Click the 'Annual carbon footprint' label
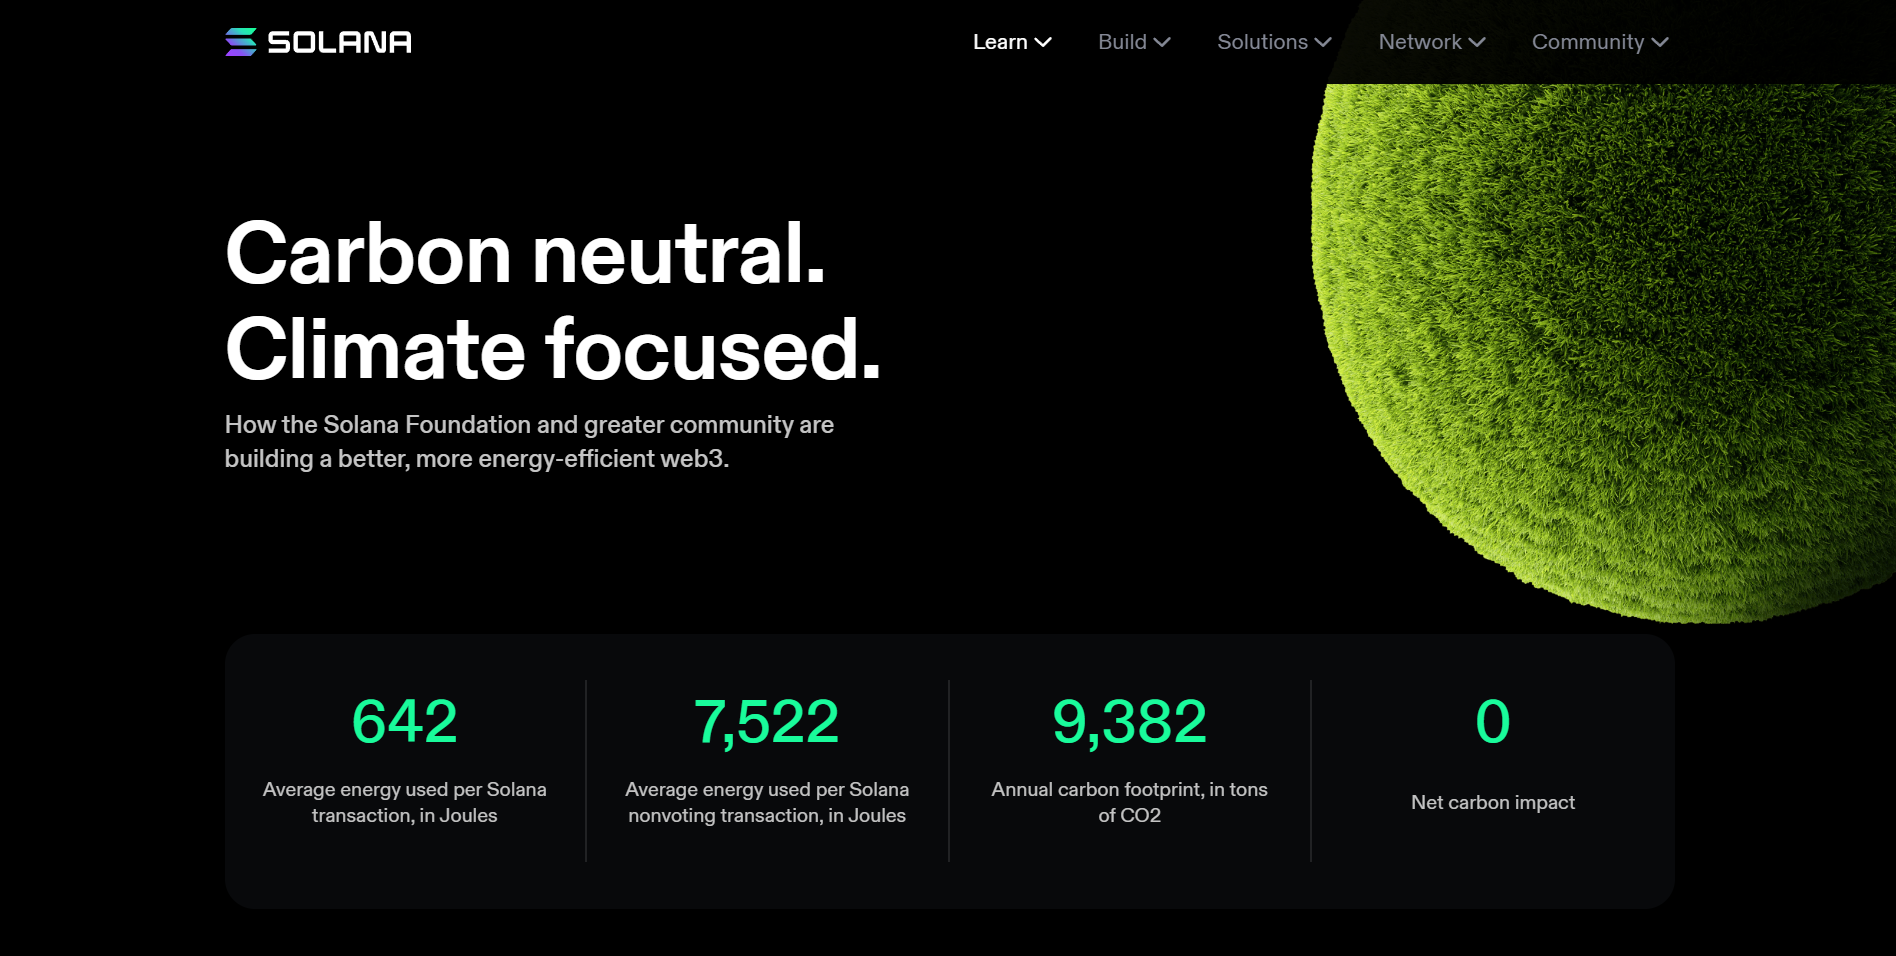 (1130, 802)
